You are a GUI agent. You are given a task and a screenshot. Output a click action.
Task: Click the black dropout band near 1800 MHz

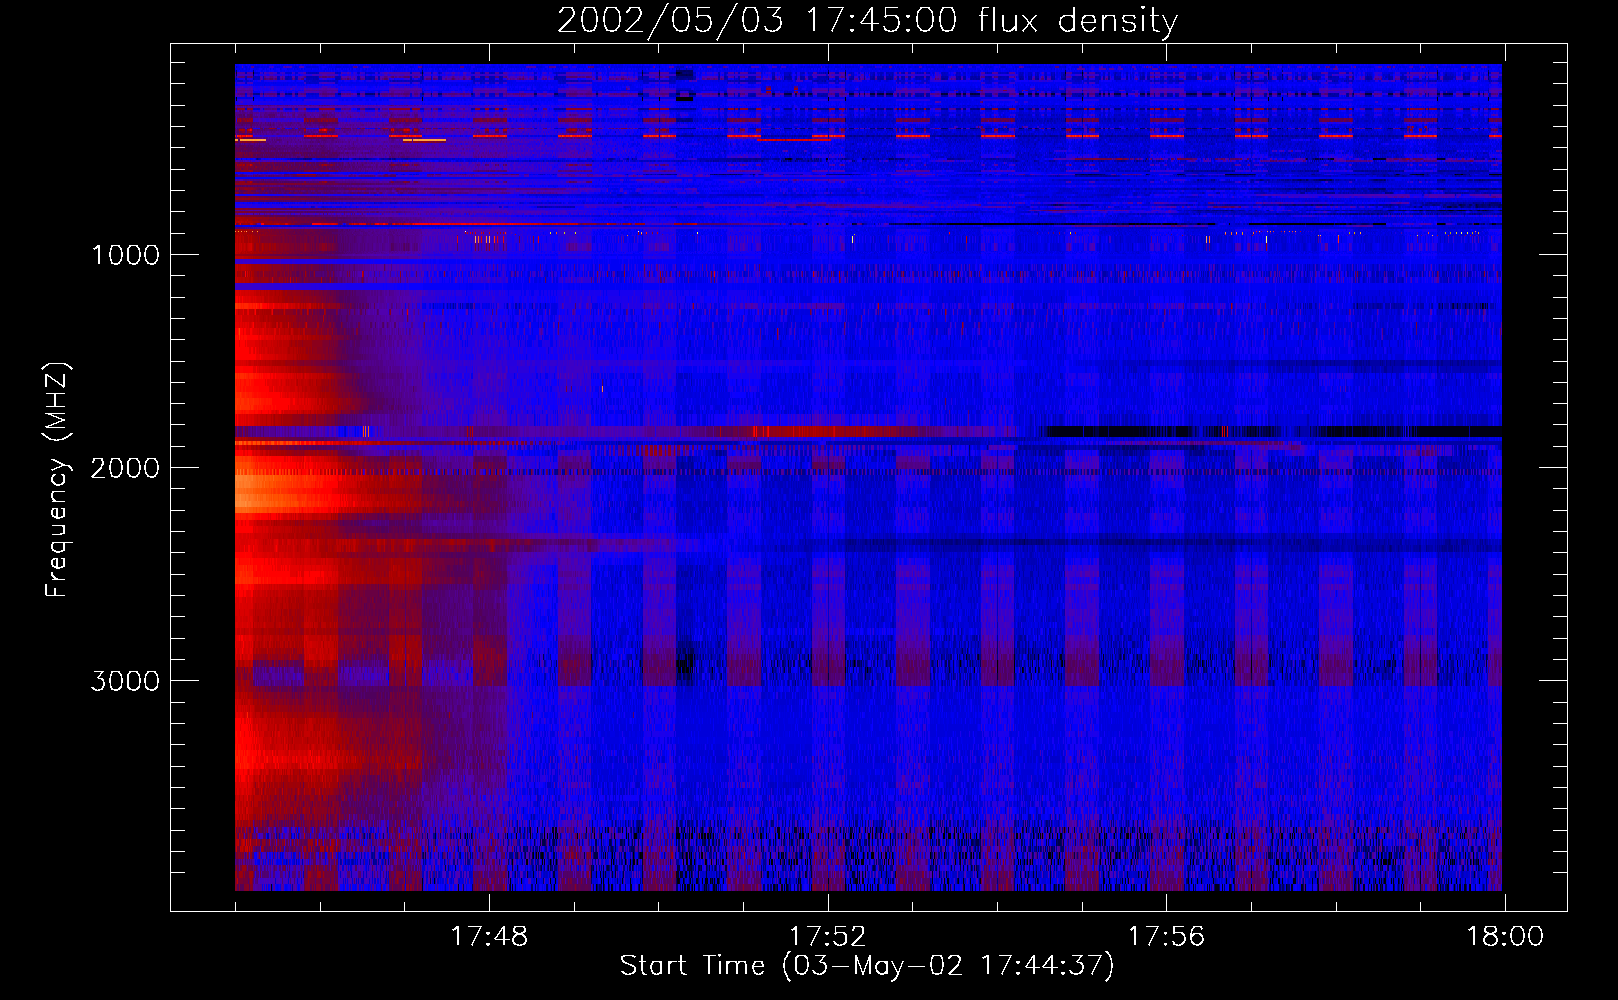point(1272,431)
